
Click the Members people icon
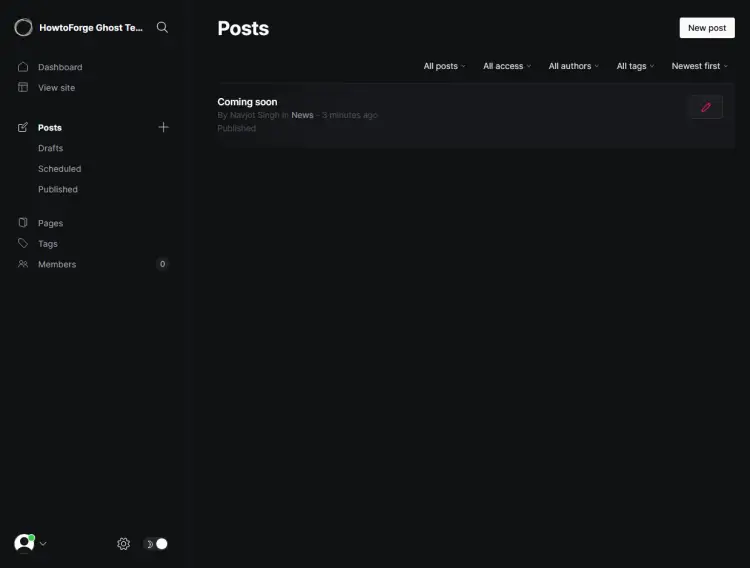[x=22, y=264]
